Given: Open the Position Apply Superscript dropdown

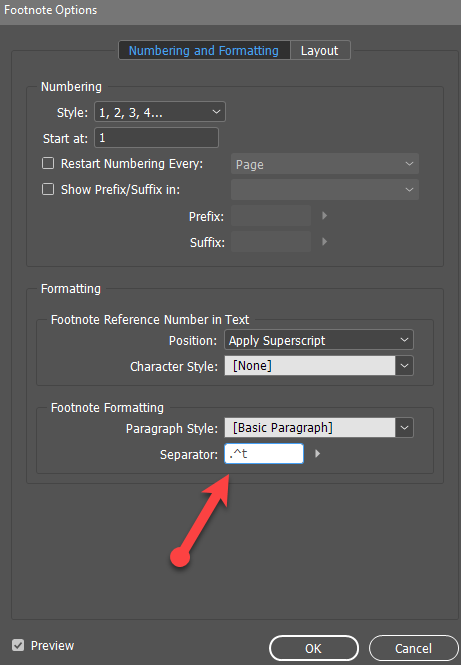Looking at the screenshot, I should point(319,340).
